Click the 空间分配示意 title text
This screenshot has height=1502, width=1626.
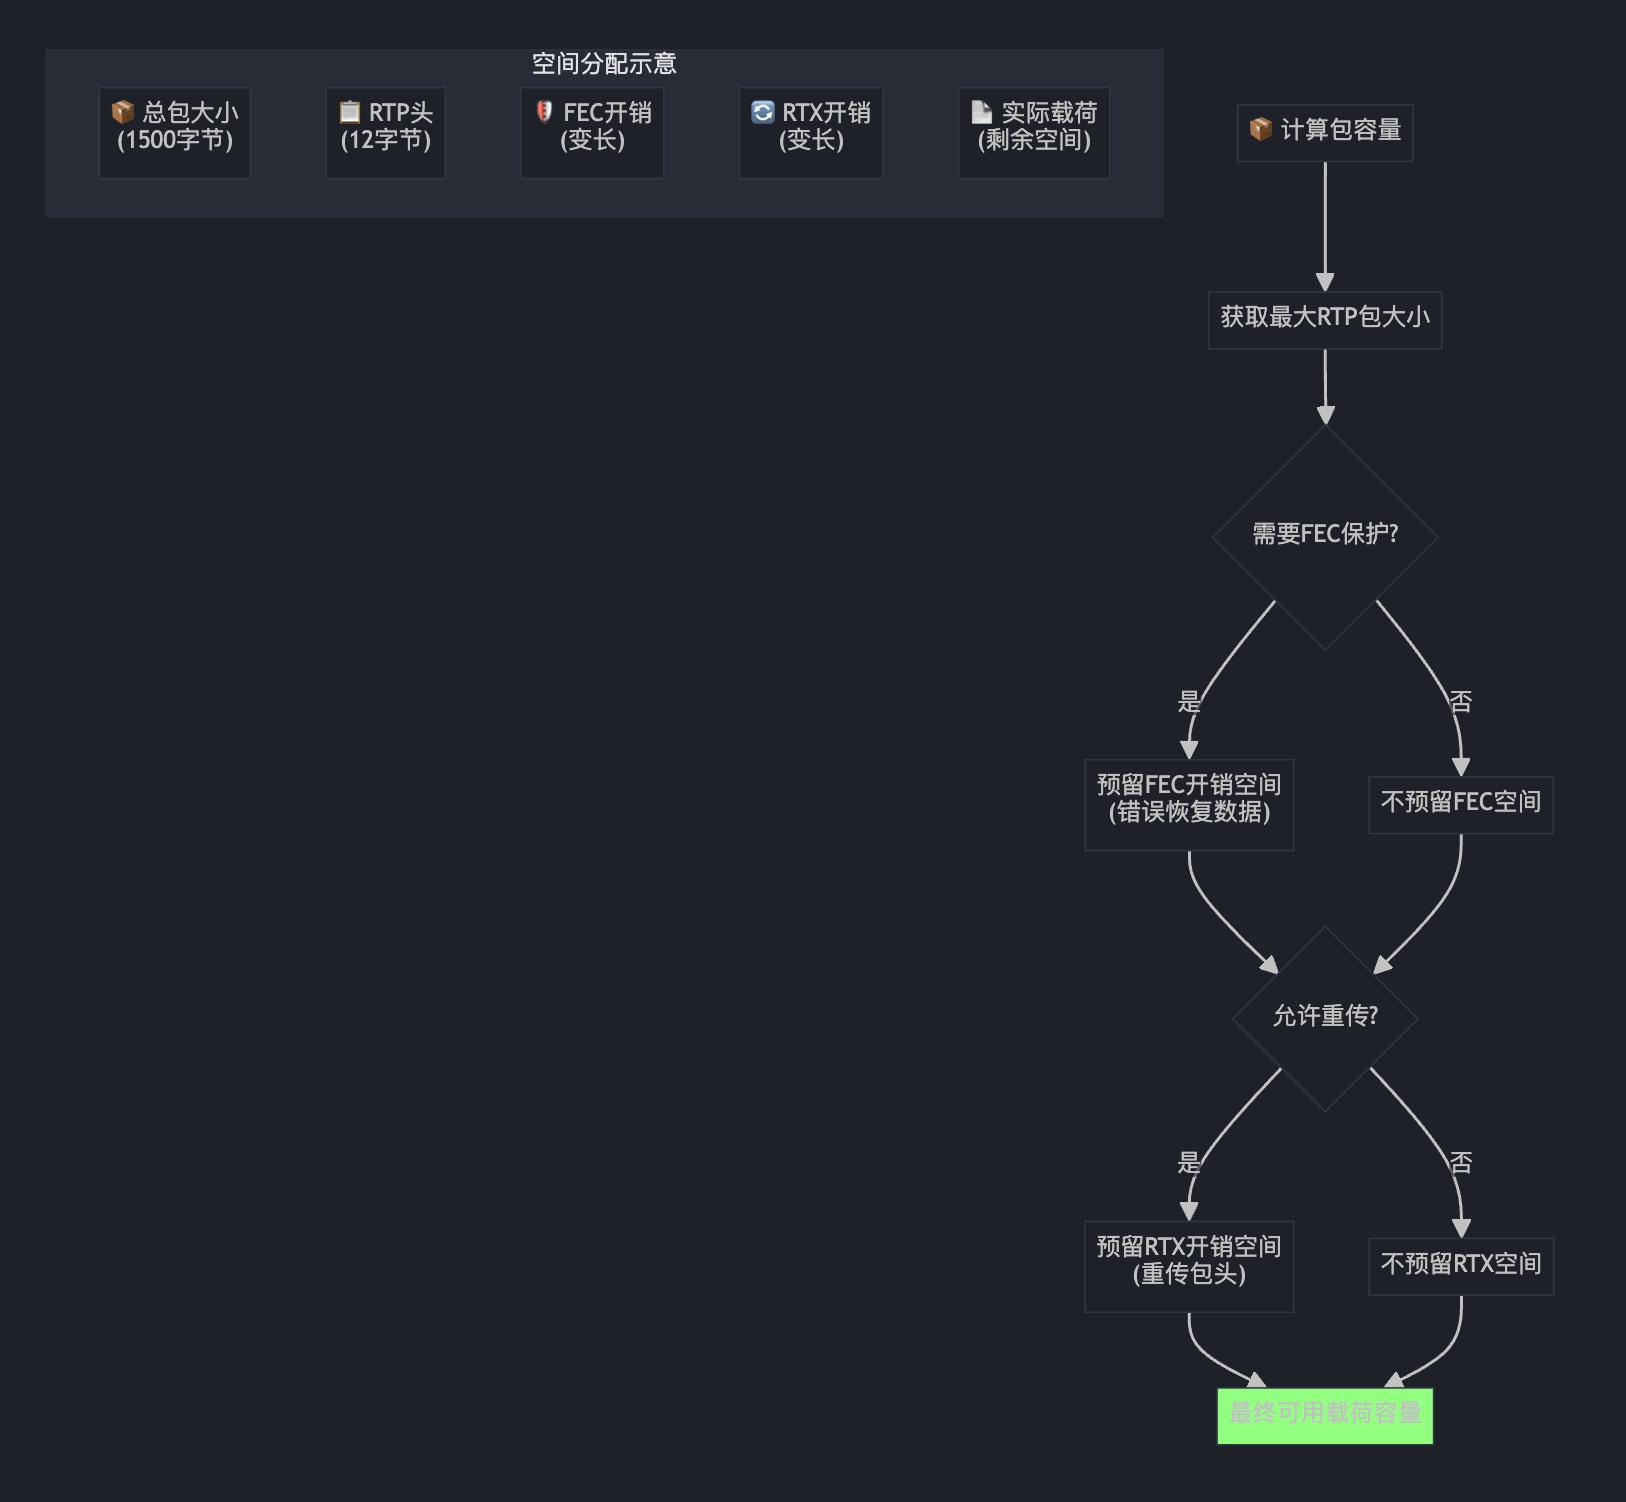(604, 62)
